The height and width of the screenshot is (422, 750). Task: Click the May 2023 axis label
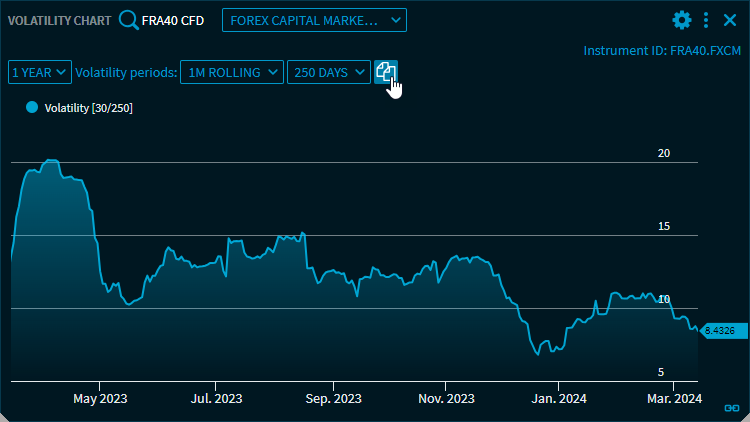click(100, 398)
